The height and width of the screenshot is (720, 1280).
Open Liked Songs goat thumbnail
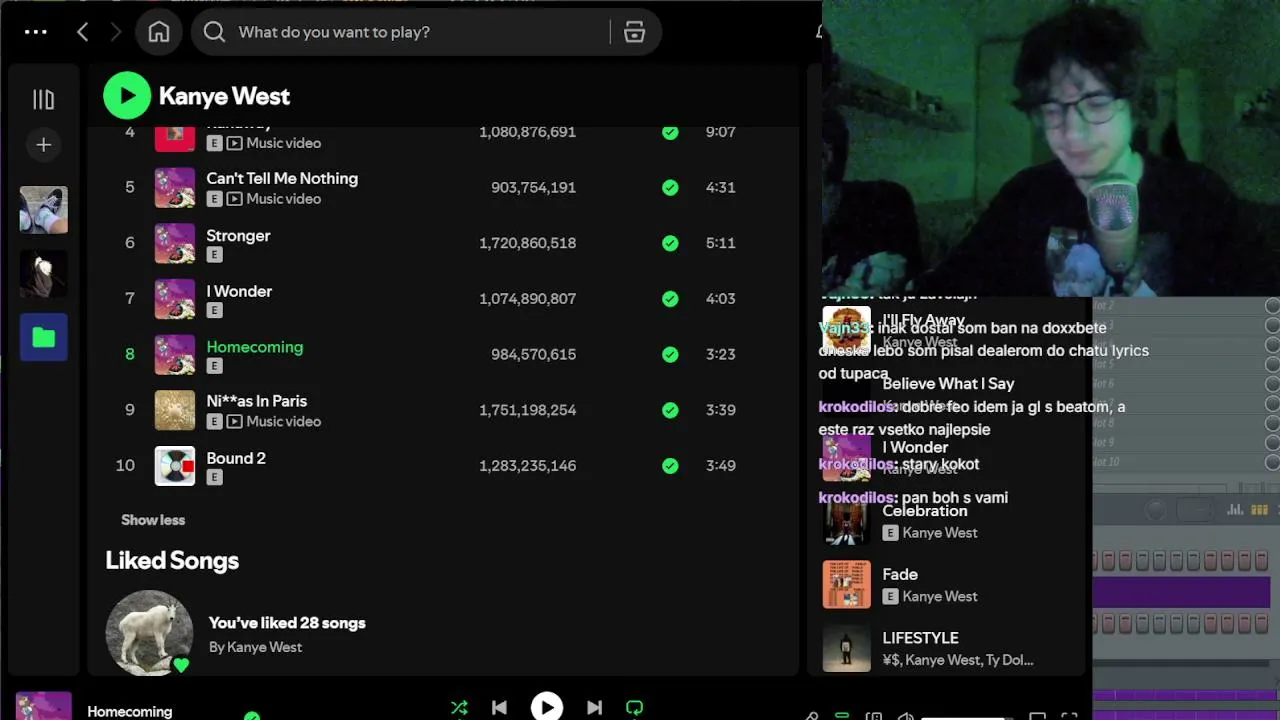[x=149, y=633]
